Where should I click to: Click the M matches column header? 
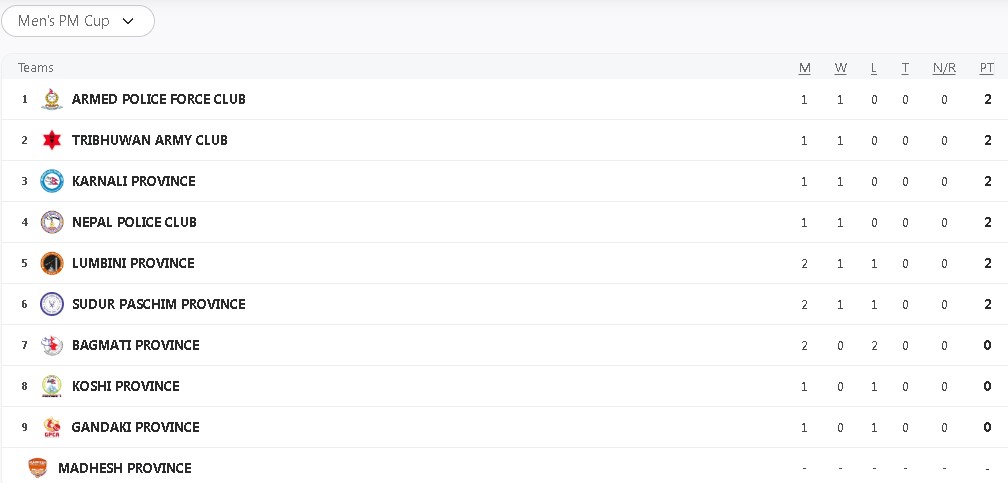804,68
